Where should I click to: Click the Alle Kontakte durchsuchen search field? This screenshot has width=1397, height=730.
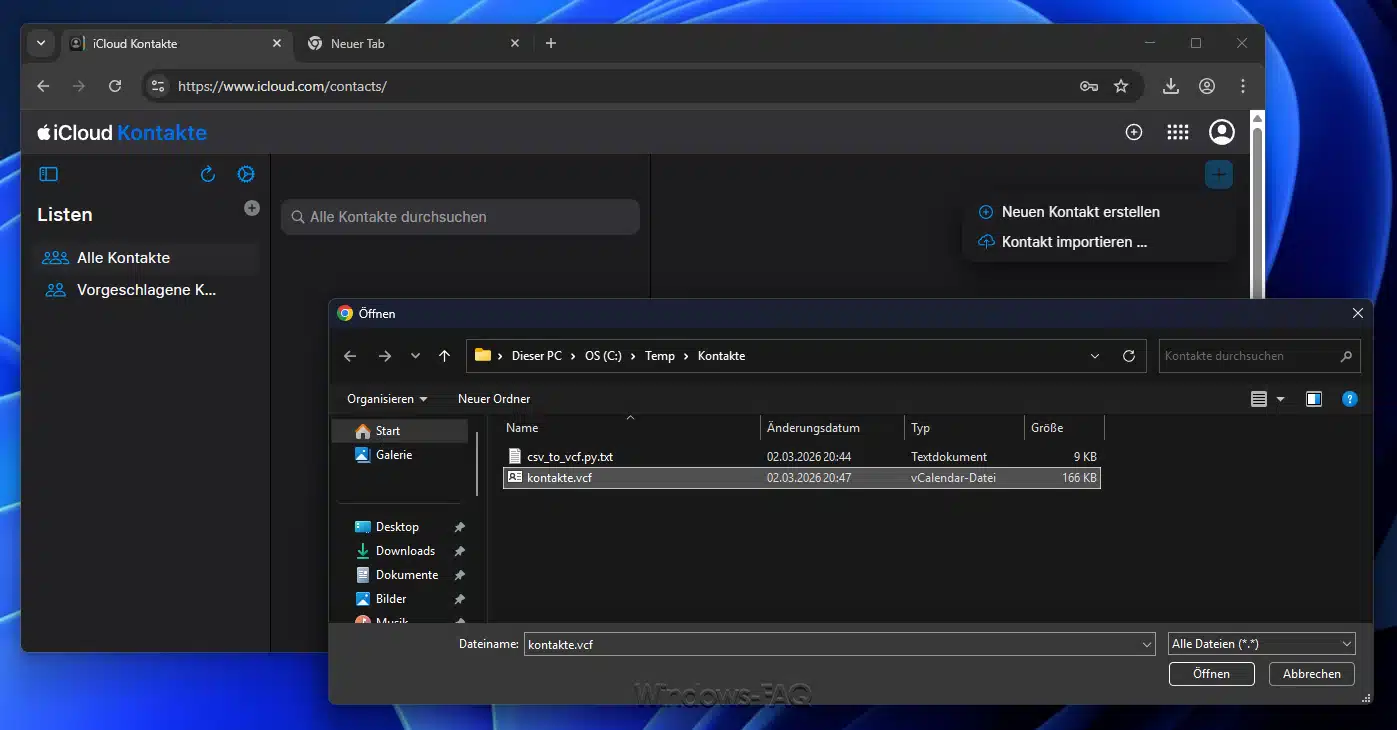coord(460,217)
